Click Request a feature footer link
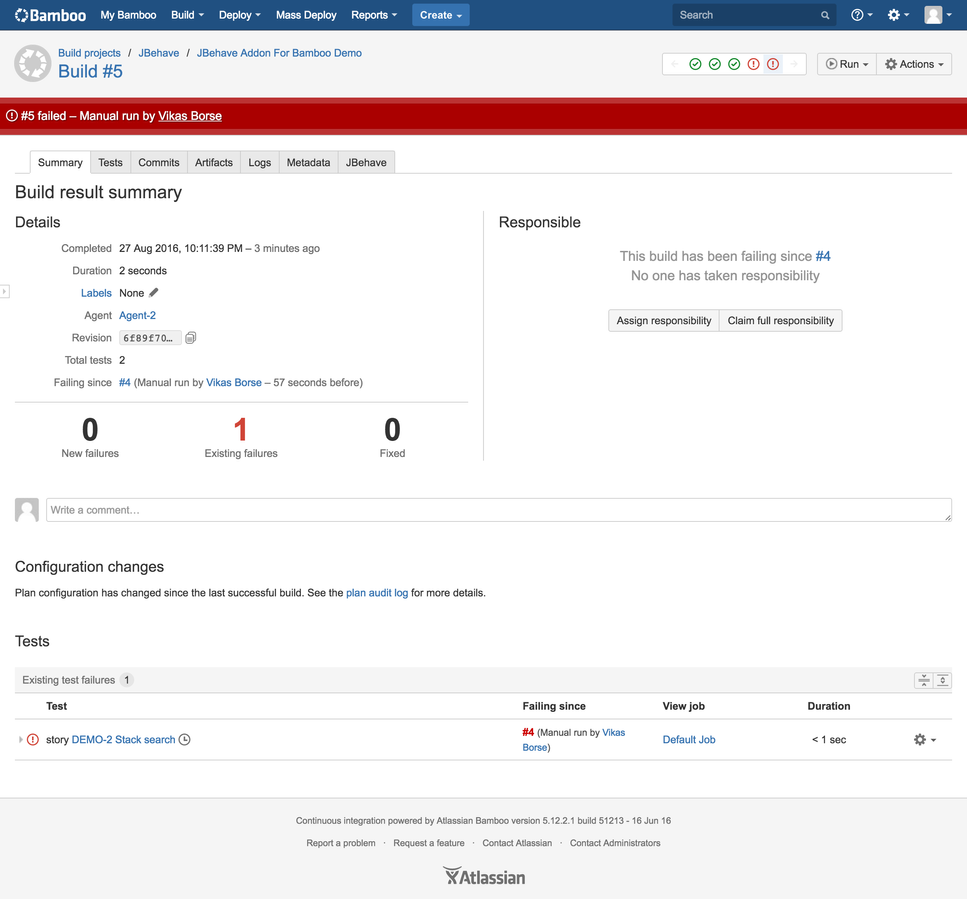 click(429, 843)
